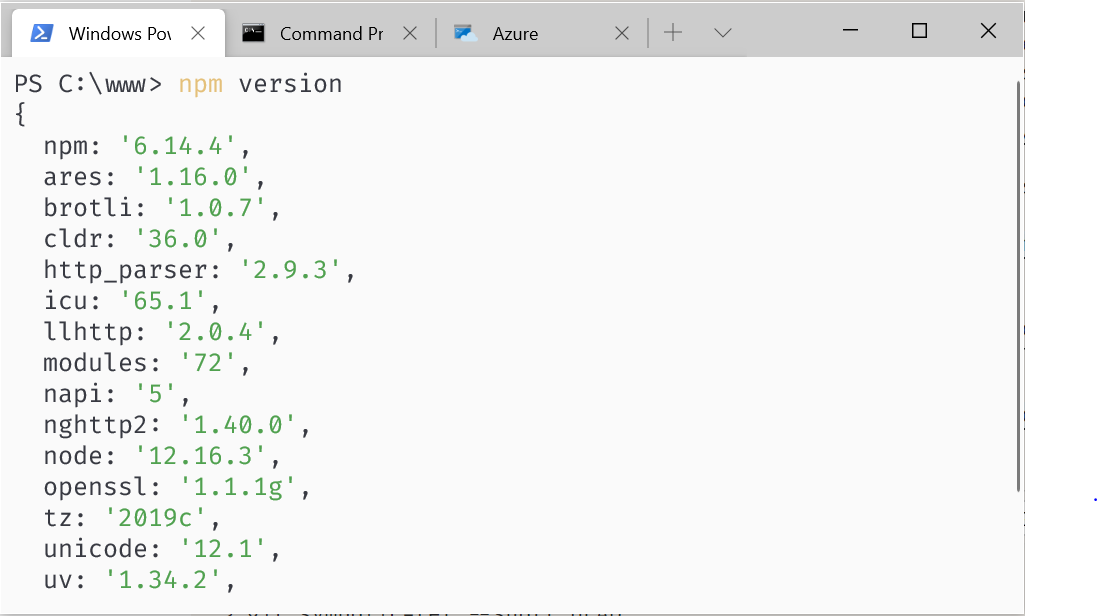Click the 'PS C:\www>' prompt text
The image size is (1097, 616).
pos(88,84)
